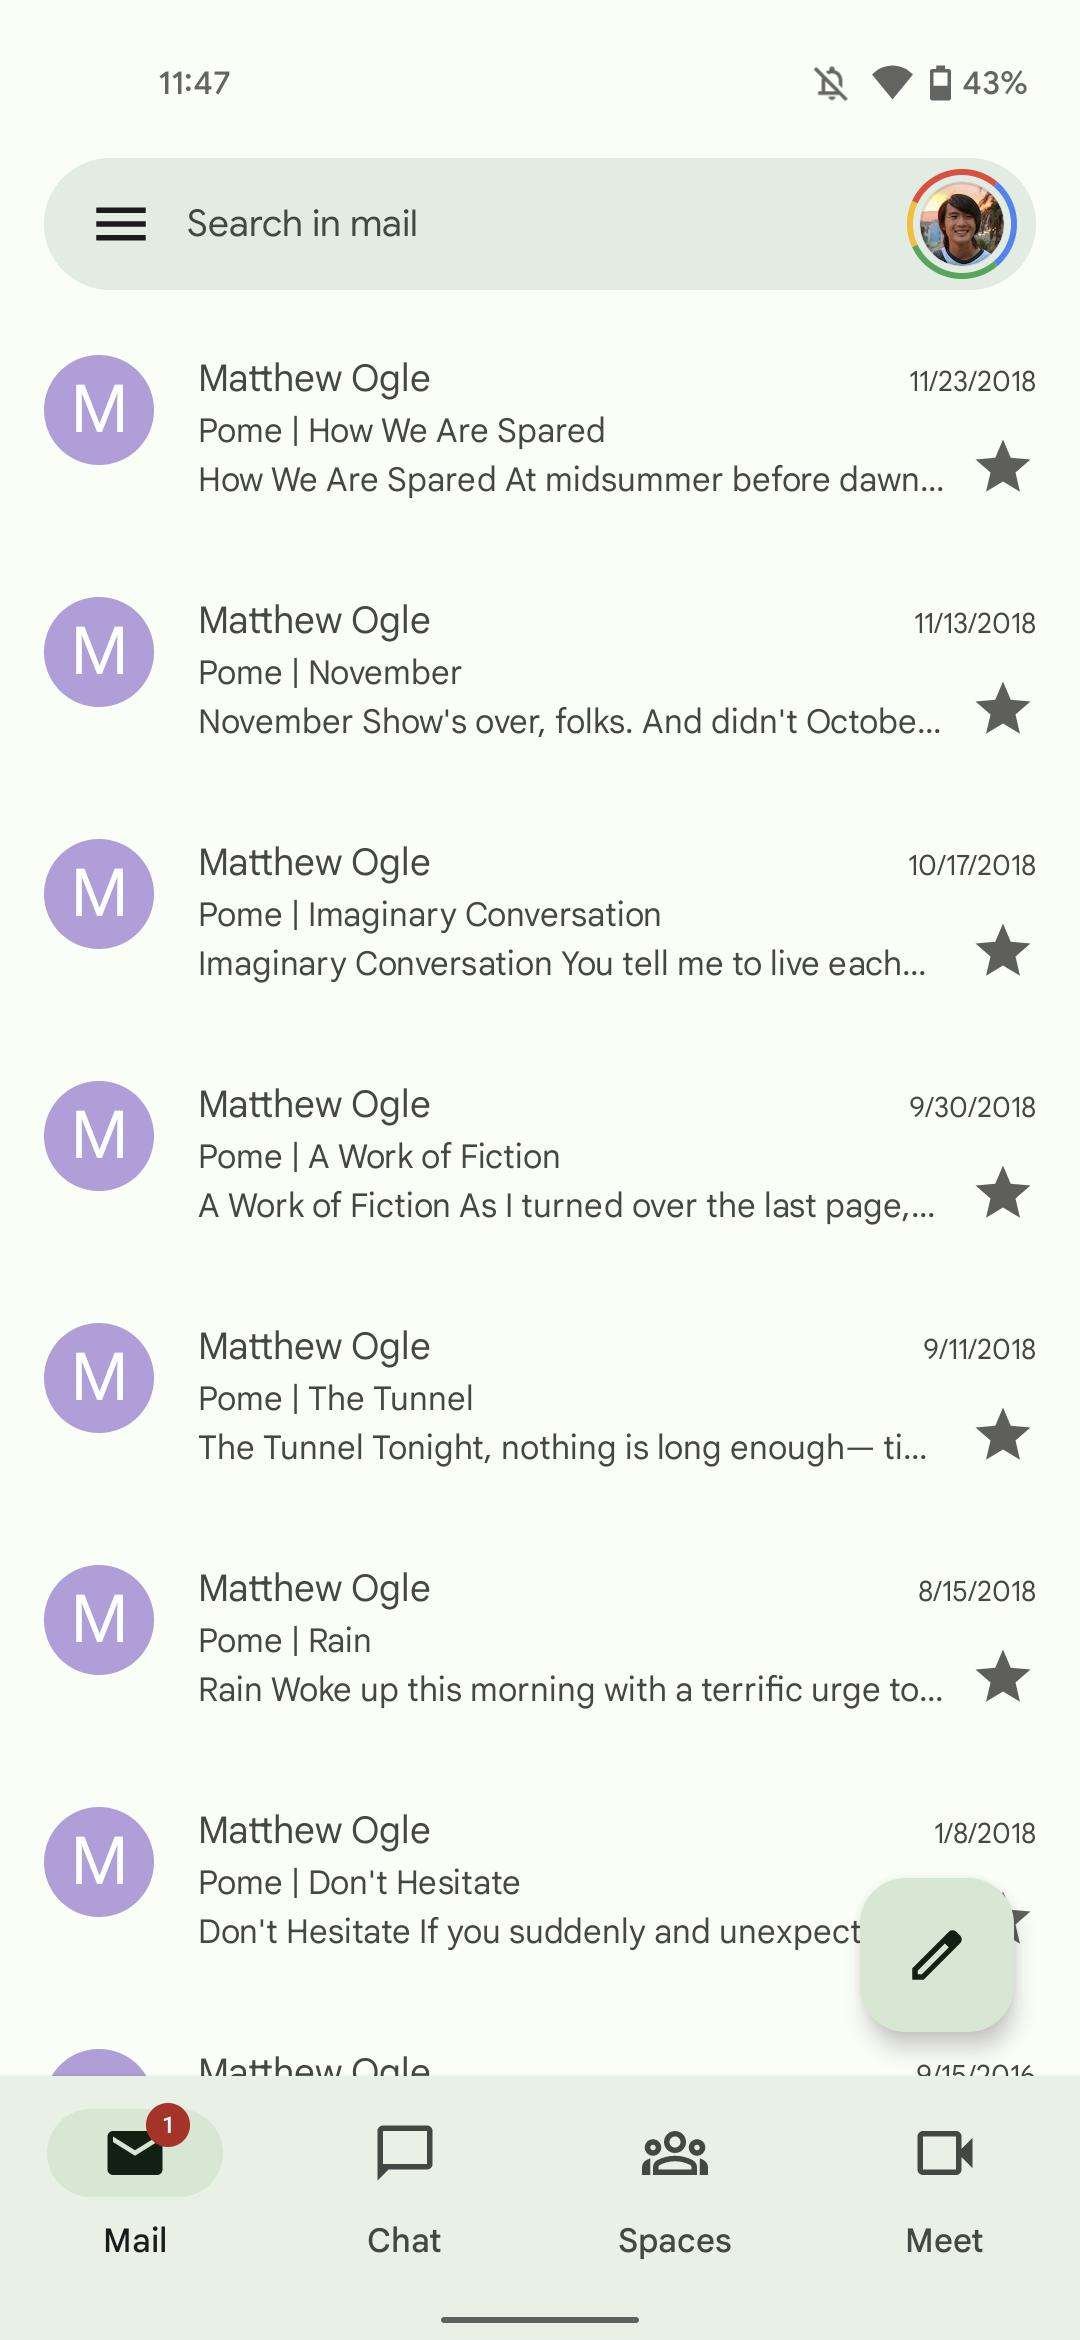1080x2340 pixels.
Task: Tap the account profile picture
Action: point(962,224)
